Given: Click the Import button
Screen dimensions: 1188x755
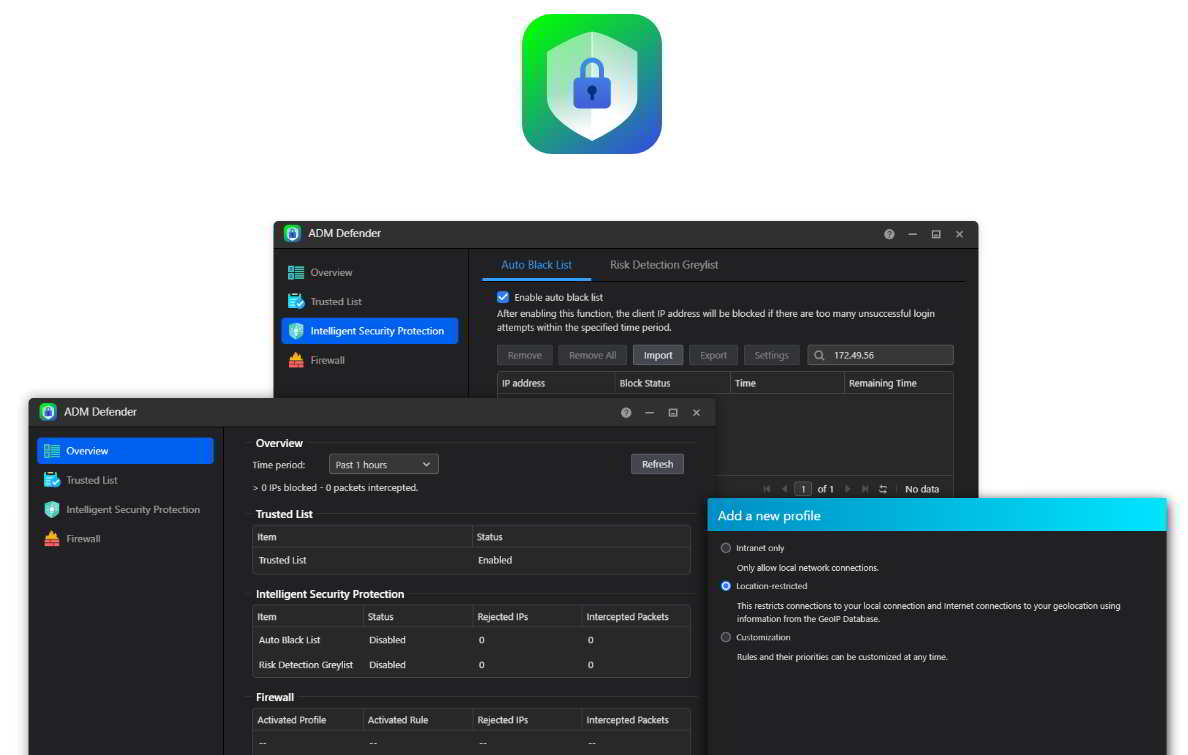Looking at the screenshot, I should [658, 355].
